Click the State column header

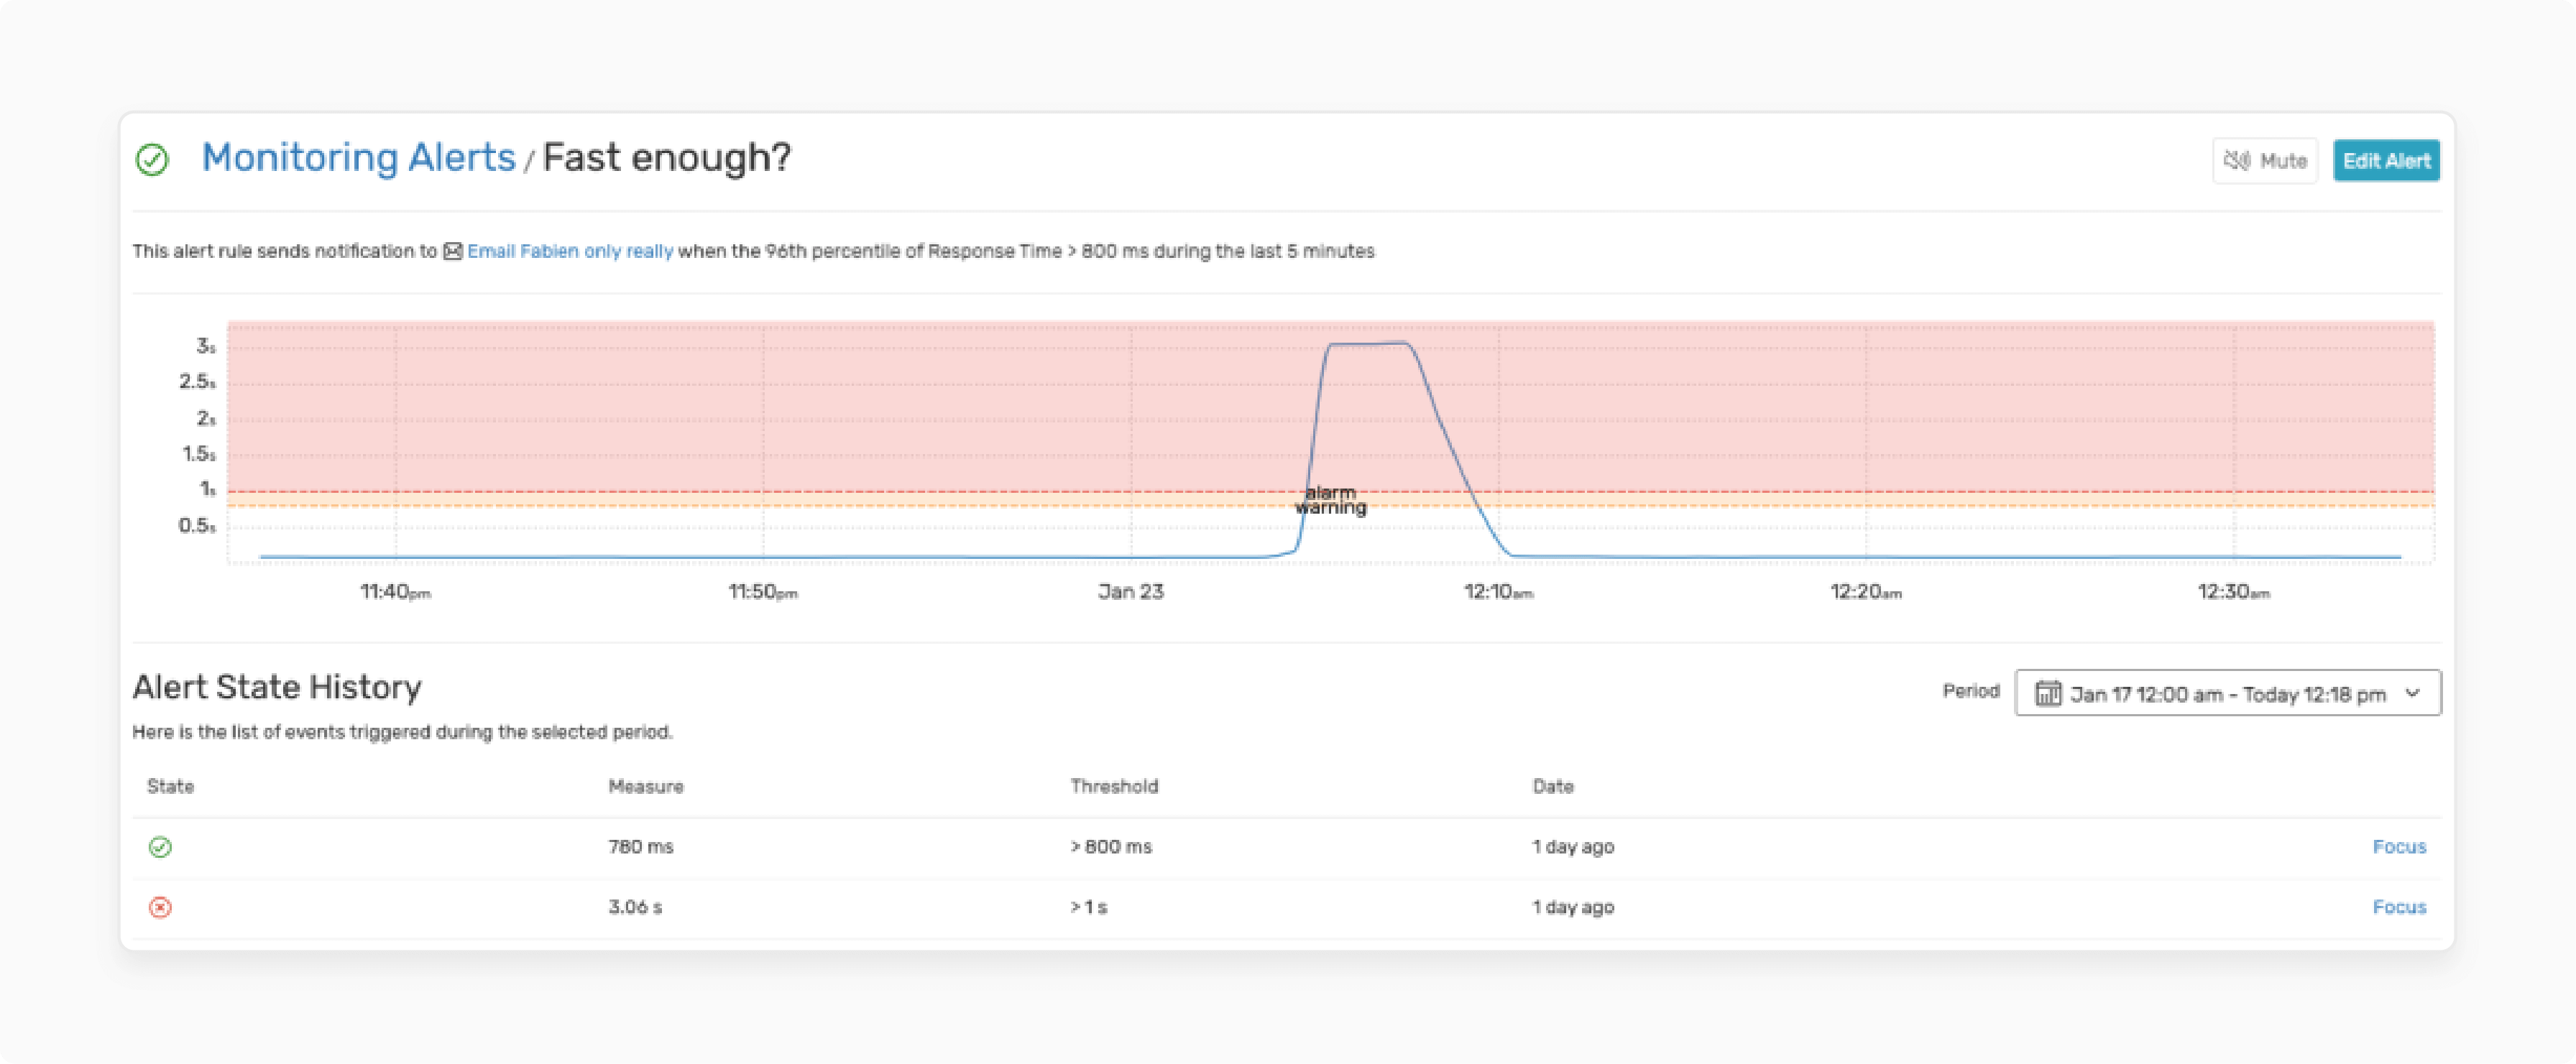point(170,786)
